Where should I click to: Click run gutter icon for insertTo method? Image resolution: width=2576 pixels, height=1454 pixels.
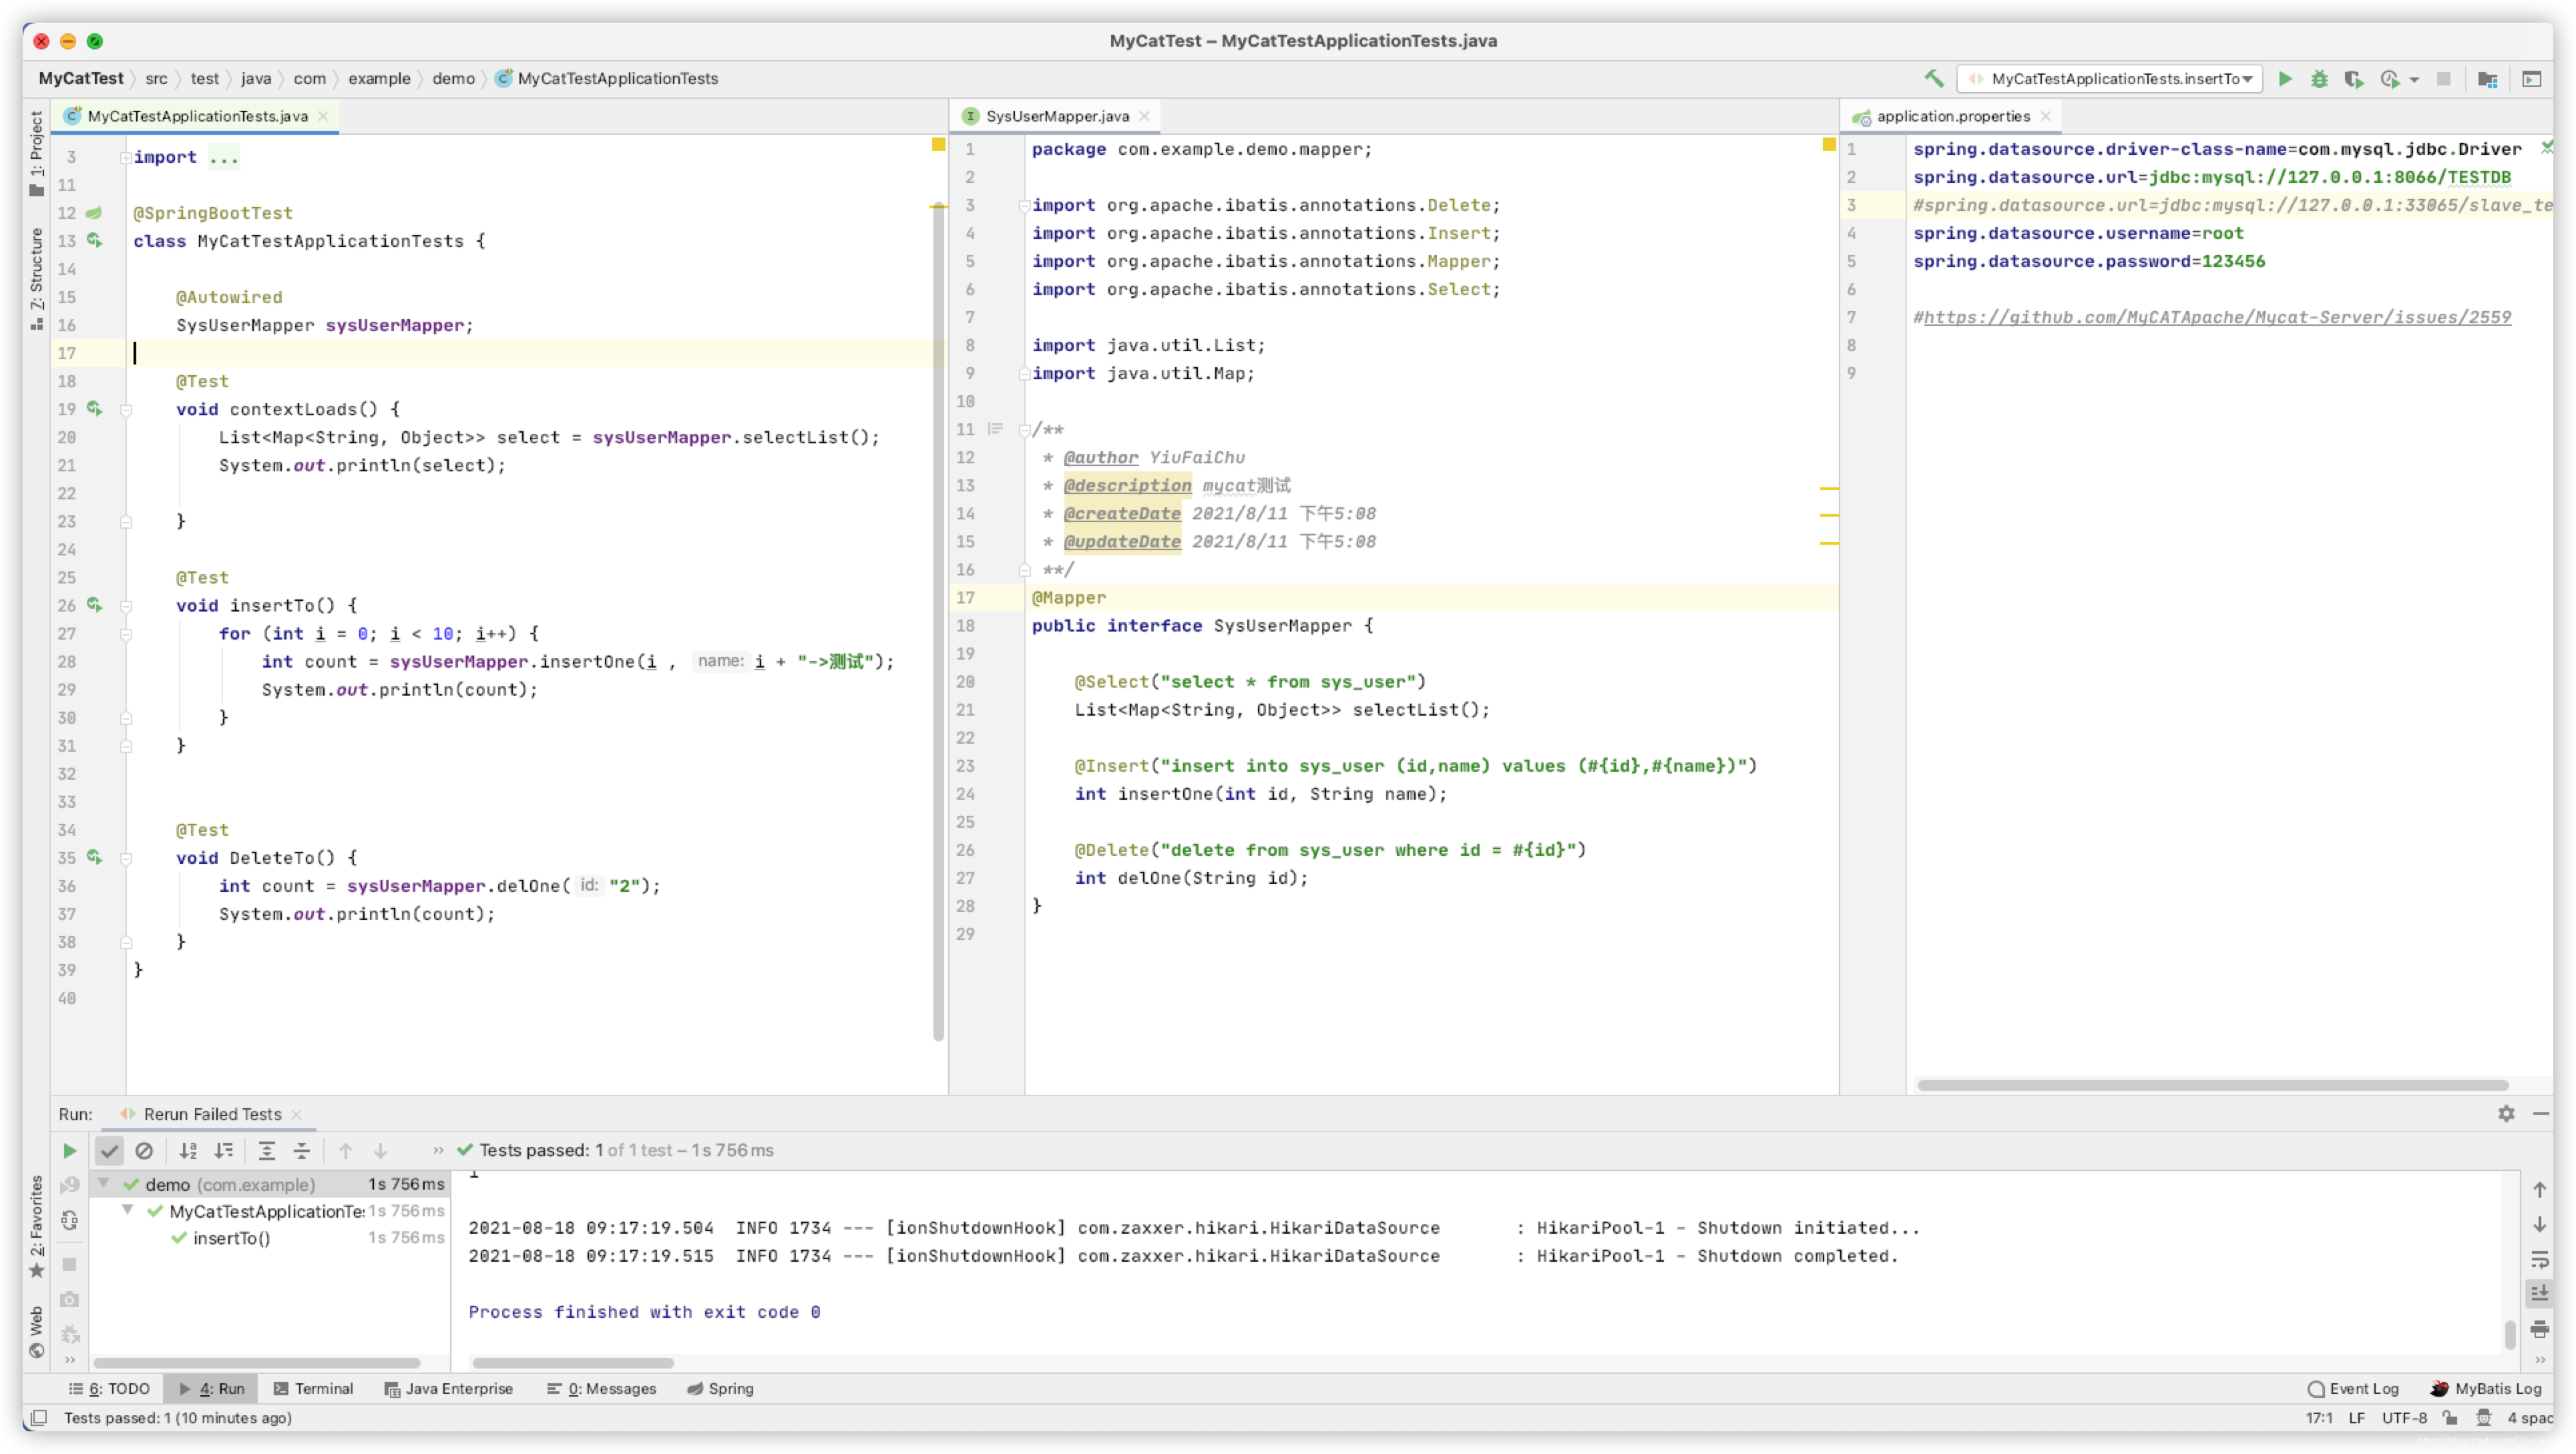pyautogui.click(x=94, y=604)
